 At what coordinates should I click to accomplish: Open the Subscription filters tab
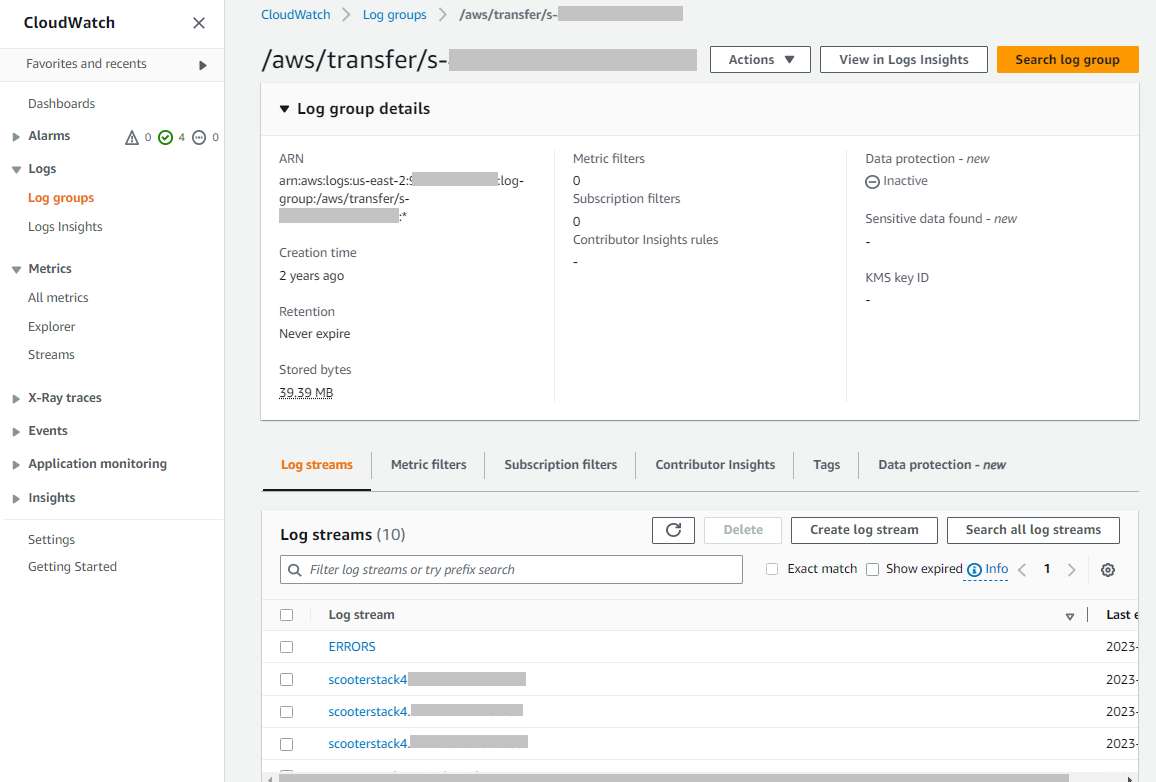point(560,465)
